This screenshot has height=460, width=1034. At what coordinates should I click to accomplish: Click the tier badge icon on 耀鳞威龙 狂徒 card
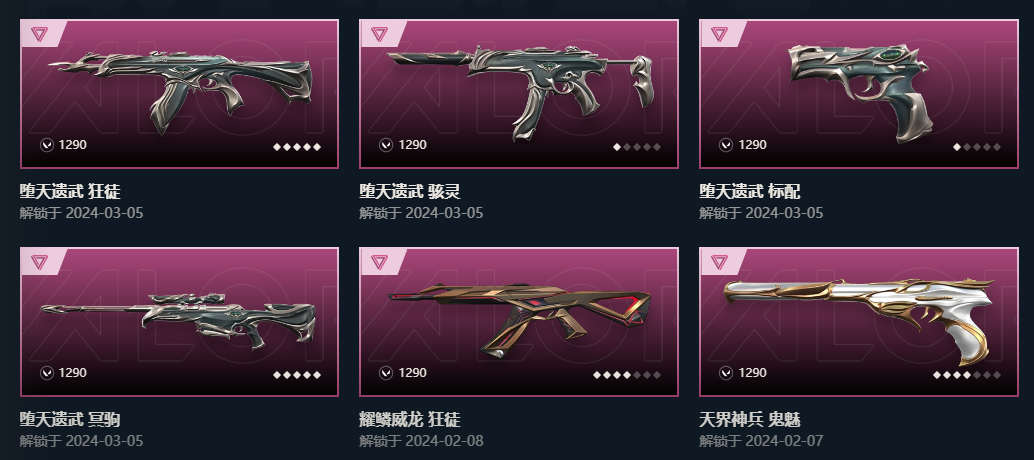click(x=379, y=262)
